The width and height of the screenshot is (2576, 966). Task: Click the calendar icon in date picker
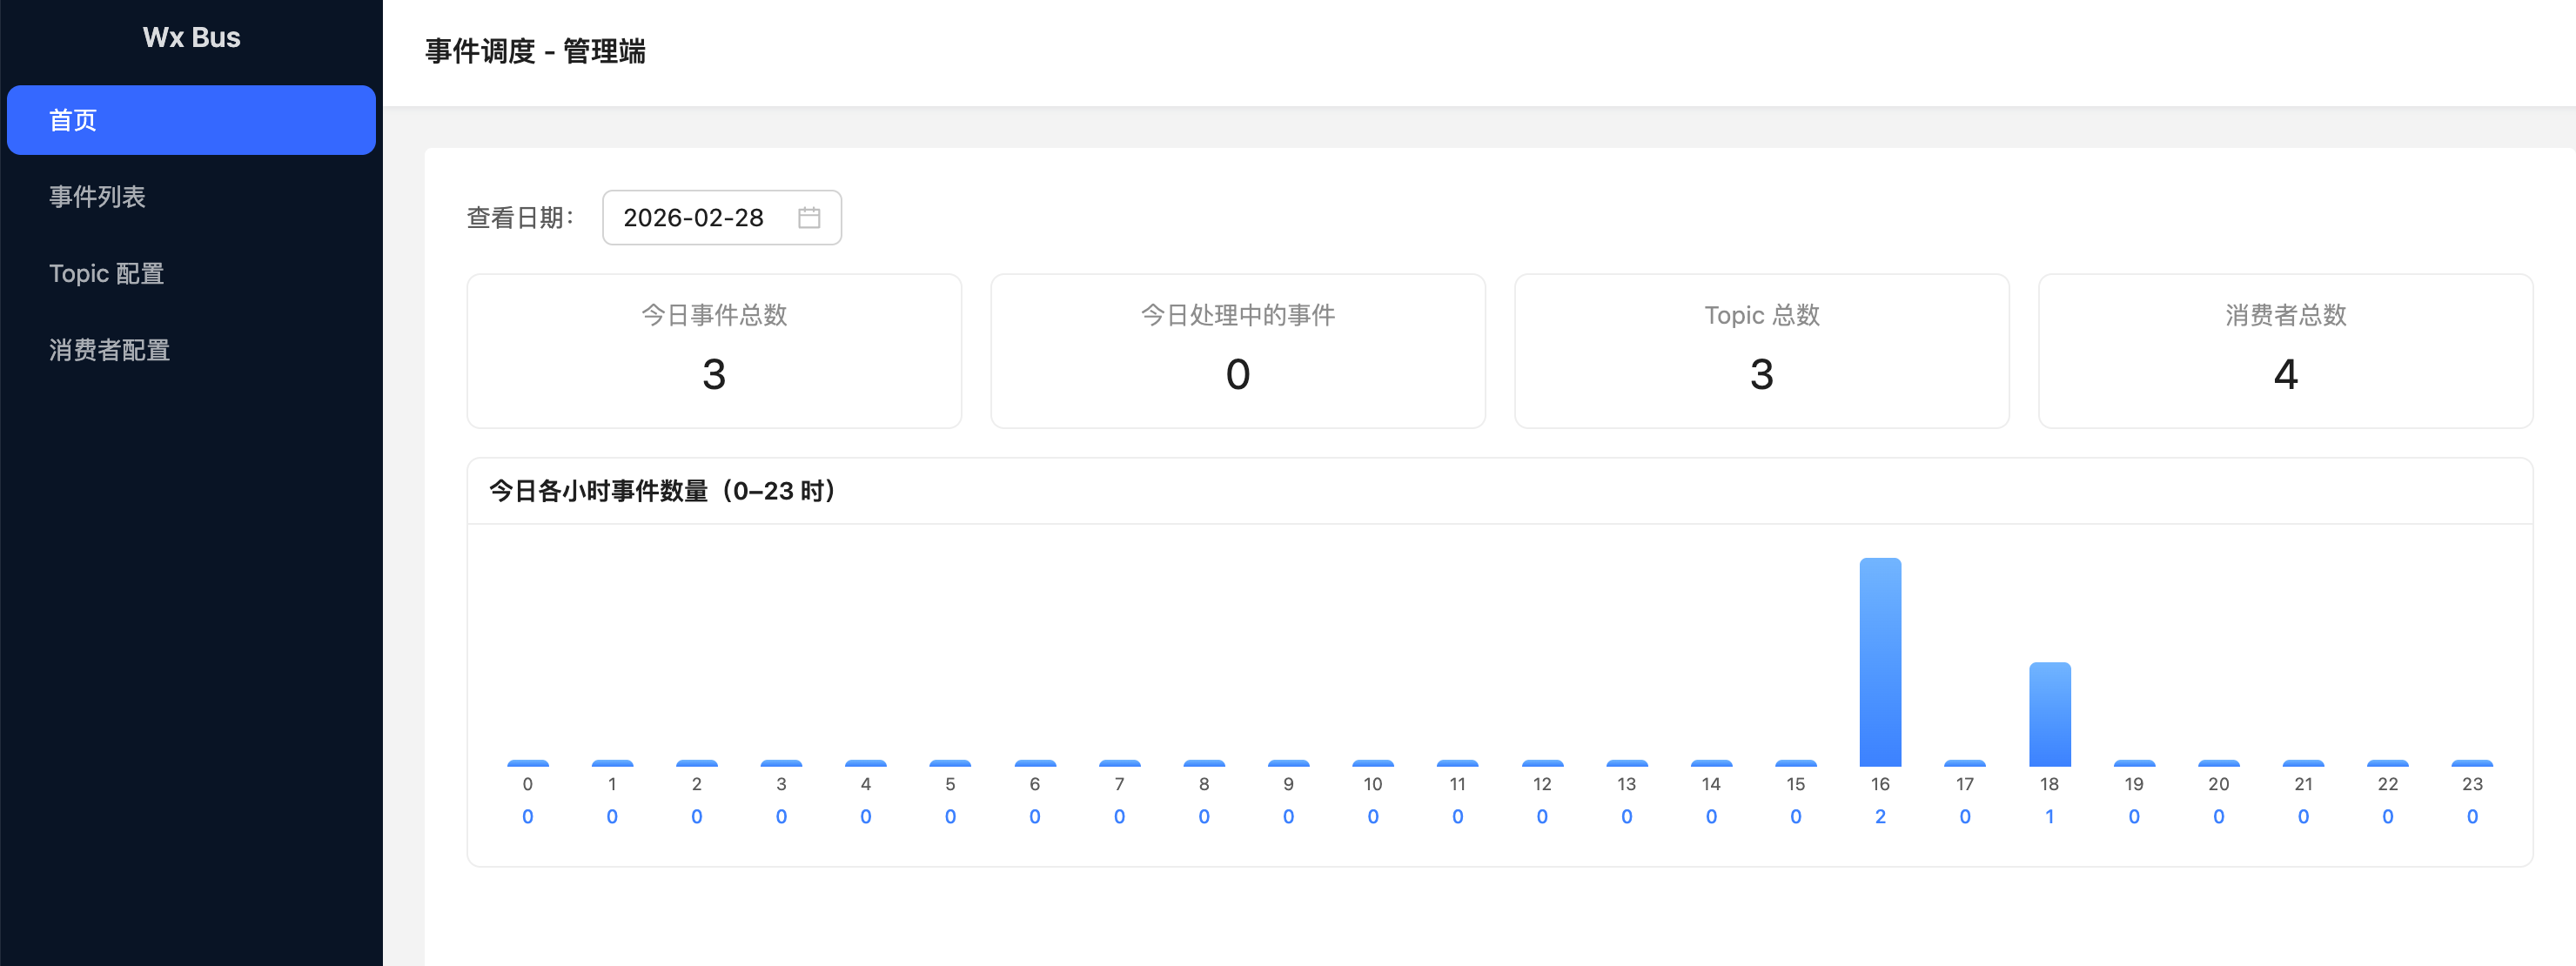(x=809, y=217)
